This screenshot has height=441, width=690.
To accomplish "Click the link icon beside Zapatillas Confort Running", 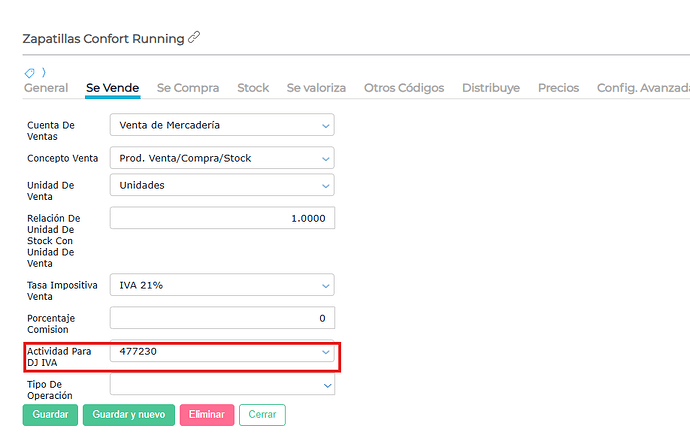I will pos(194,37).
